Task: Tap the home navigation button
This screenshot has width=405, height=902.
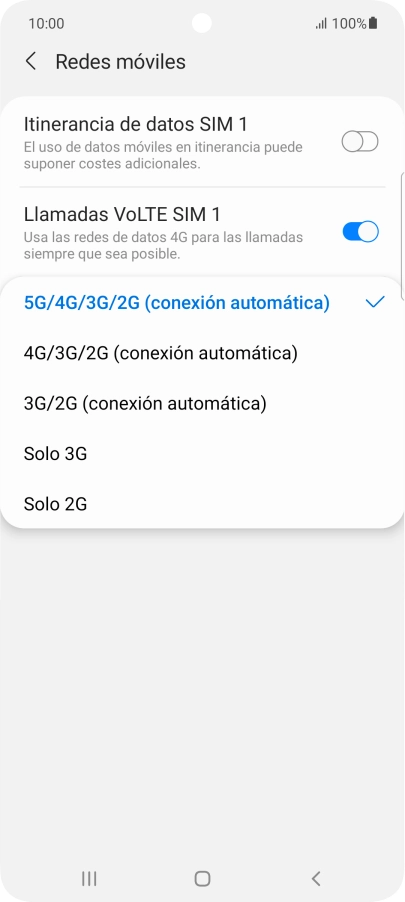Action: (x=202, y=878)
